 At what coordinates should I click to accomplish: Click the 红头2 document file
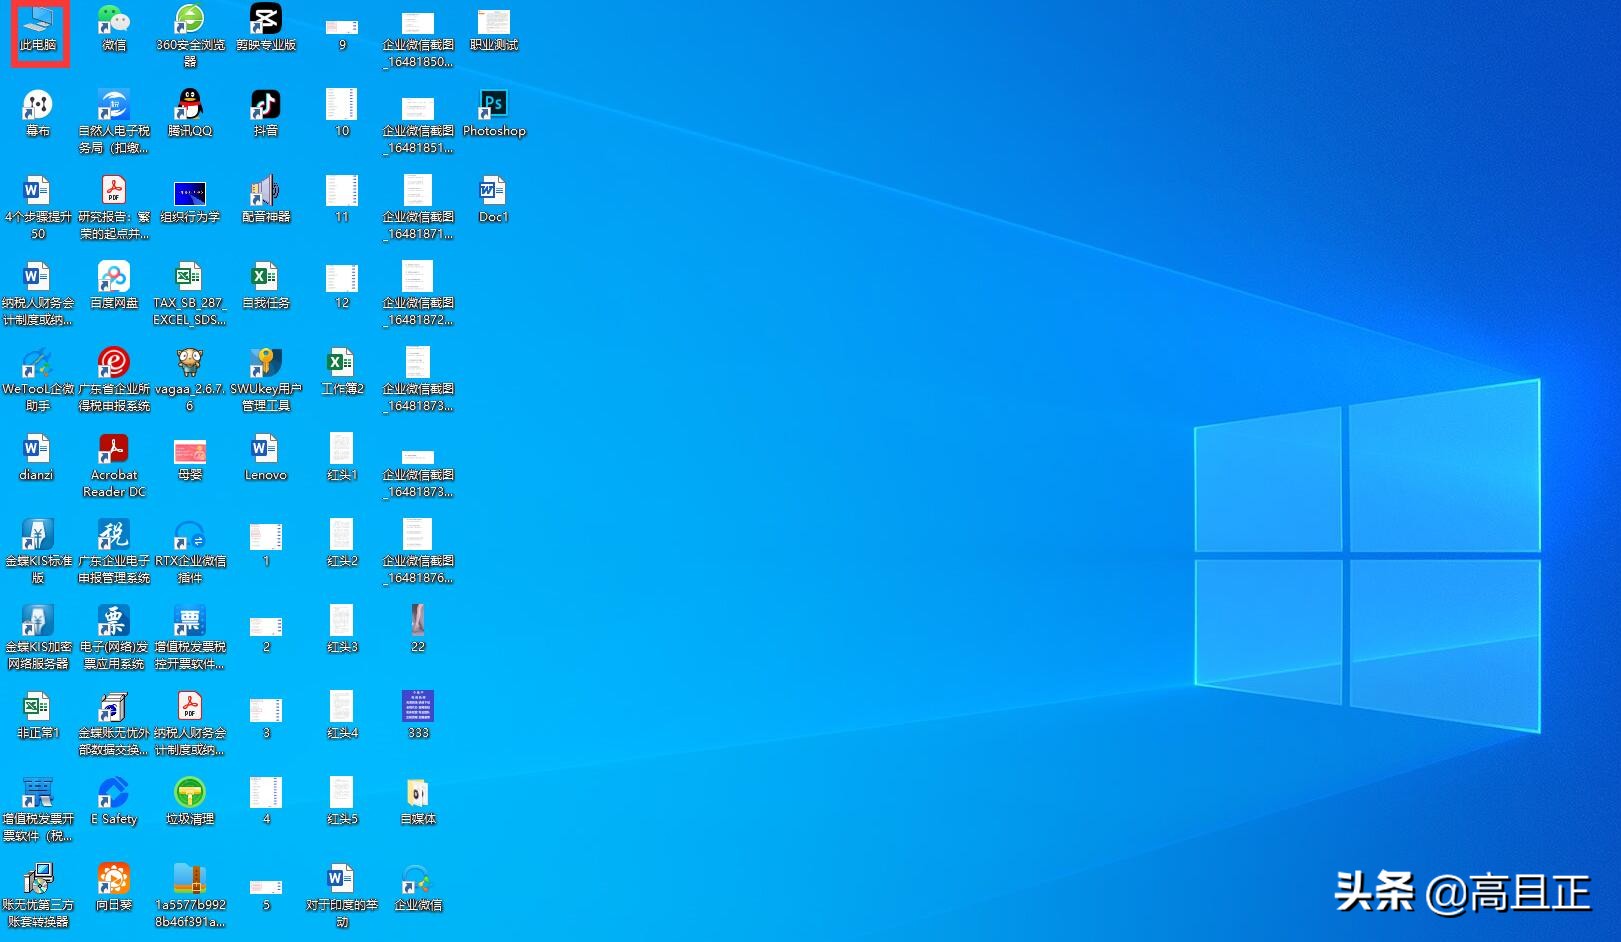click(x=342, y=543)
